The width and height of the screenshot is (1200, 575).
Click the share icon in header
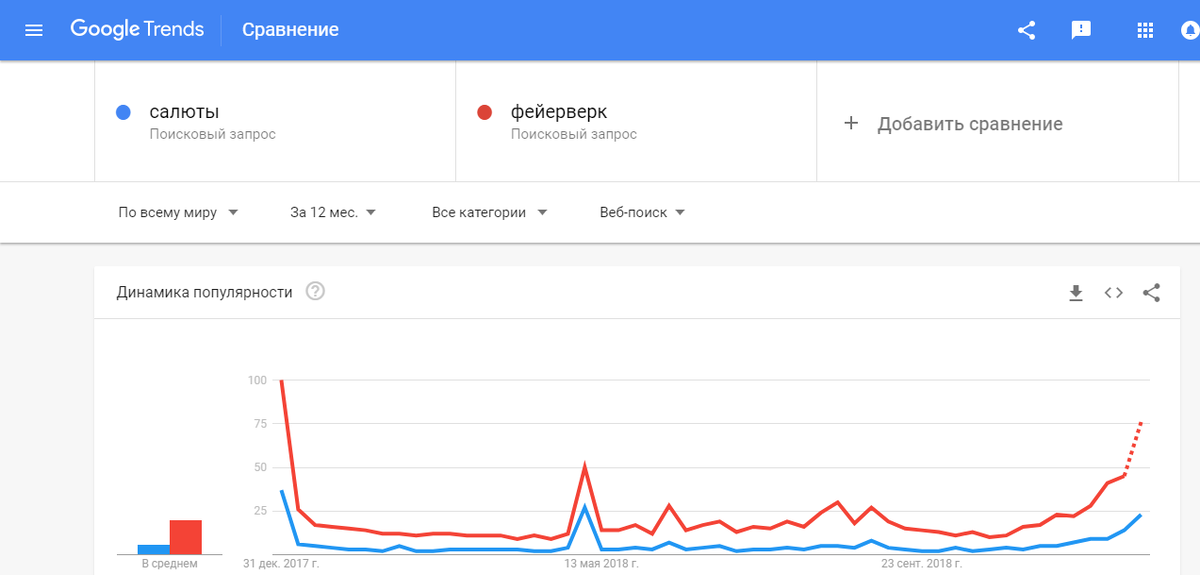[1026, 30]
